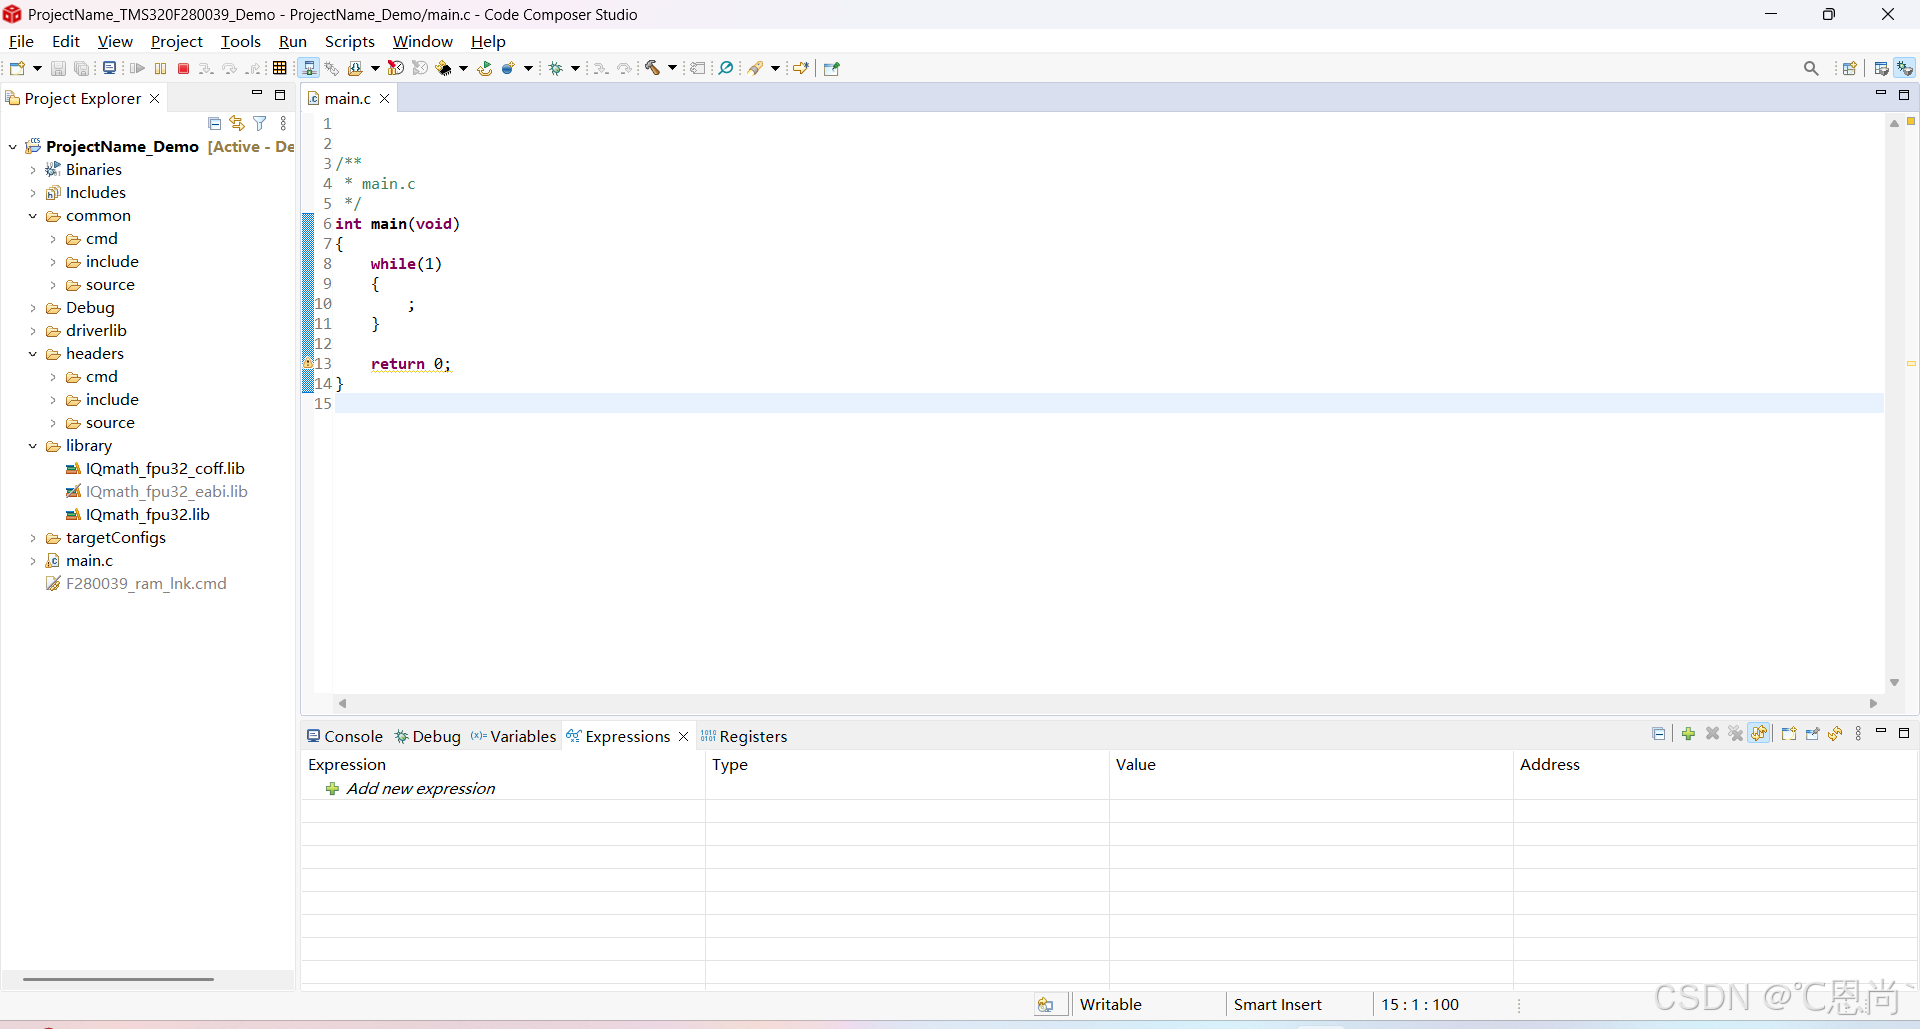Click the New file toolbar icon
This screenshot has width=1920, height=1029.
click(x=17, y=68)
